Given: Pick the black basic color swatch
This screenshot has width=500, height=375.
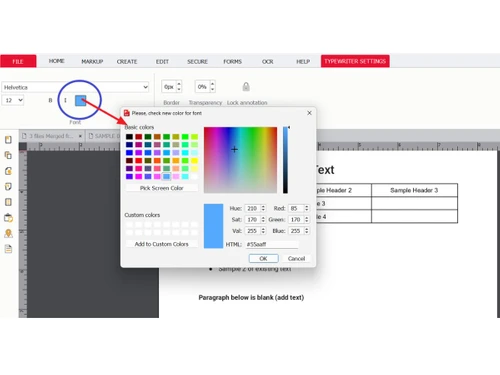Looking at the screenshot, I should (x=129, y=137).
